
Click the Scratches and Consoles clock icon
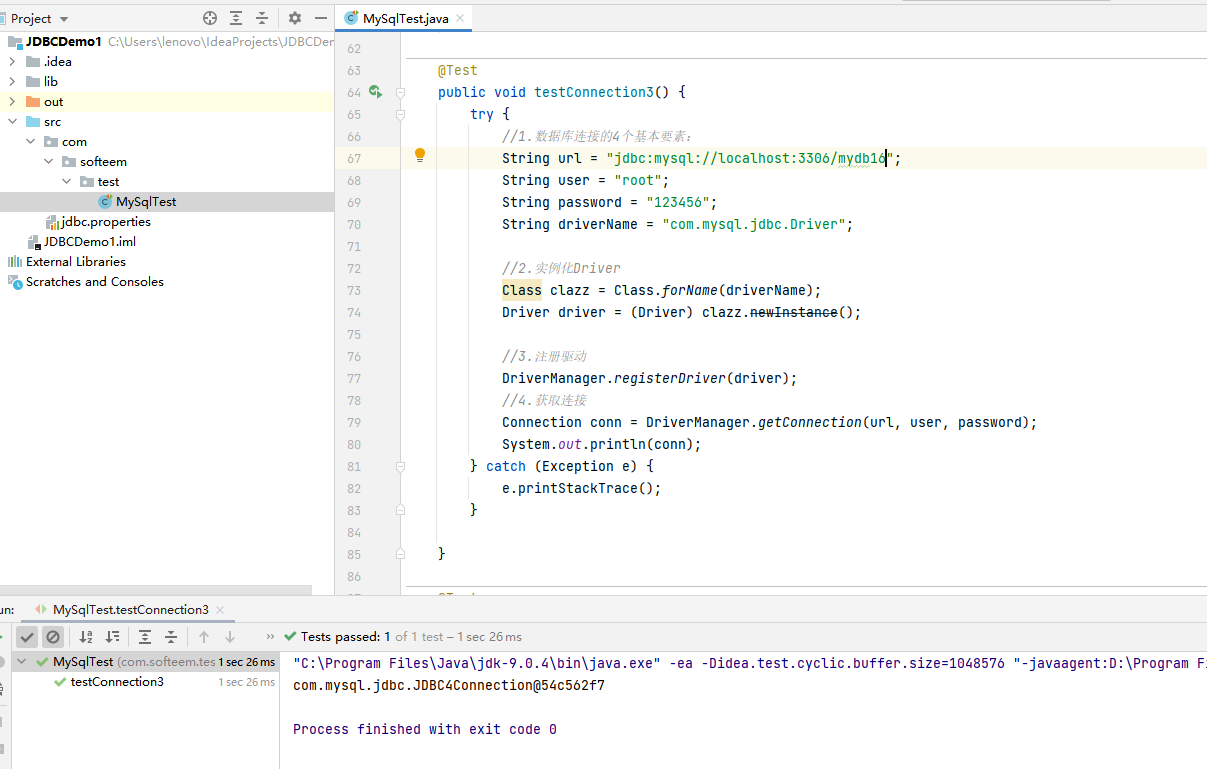15,281
